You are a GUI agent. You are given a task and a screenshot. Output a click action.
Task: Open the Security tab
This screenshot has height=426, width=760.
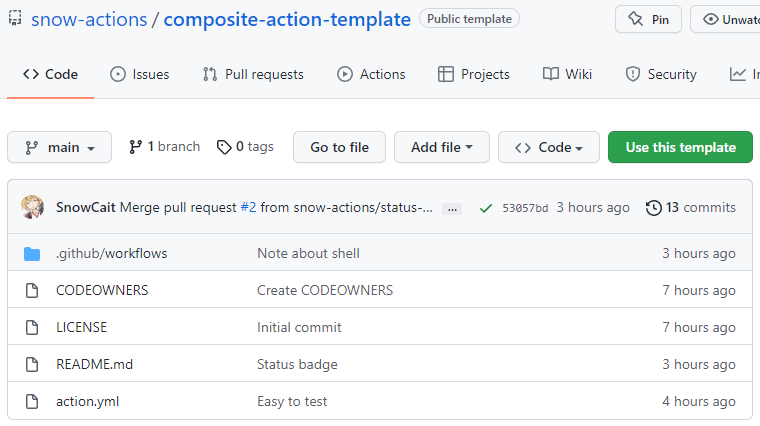[661, 74]
